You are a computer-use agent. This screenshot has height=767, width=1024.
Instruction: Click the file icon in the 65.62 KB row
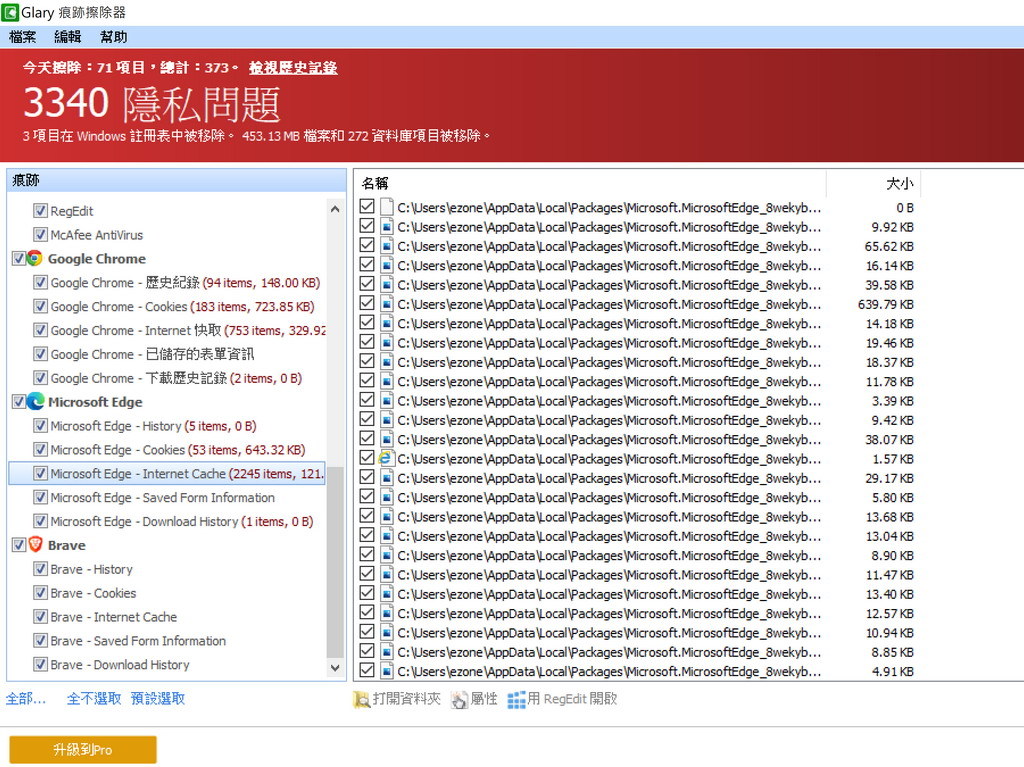[x=387, y=246]
